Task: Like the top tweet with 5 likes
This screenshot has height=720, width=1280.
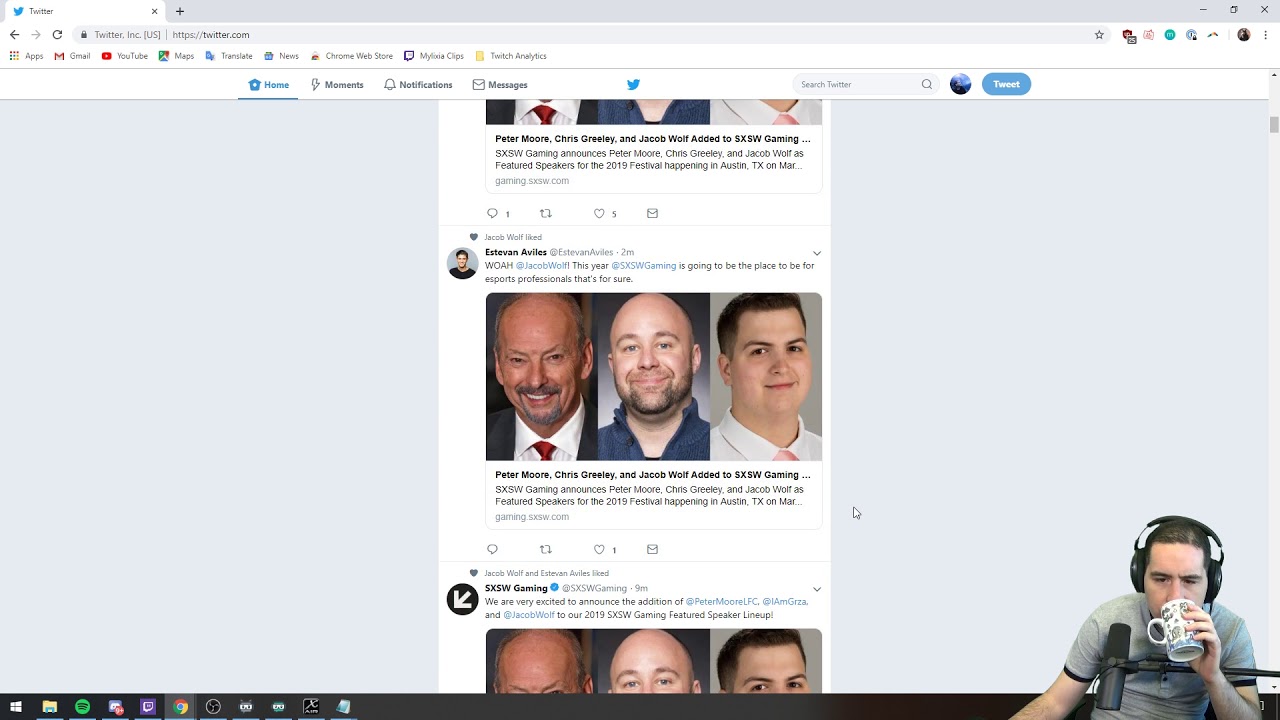Action: click(x=599, y=213)
